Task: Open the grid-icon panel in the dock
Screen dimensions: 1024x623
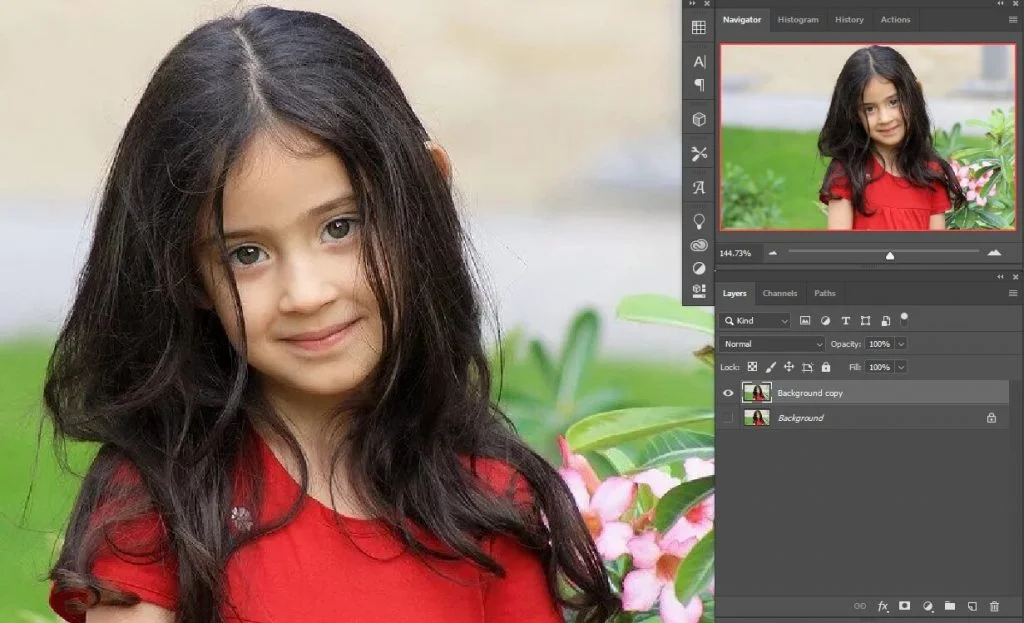Action: point(699,27)
